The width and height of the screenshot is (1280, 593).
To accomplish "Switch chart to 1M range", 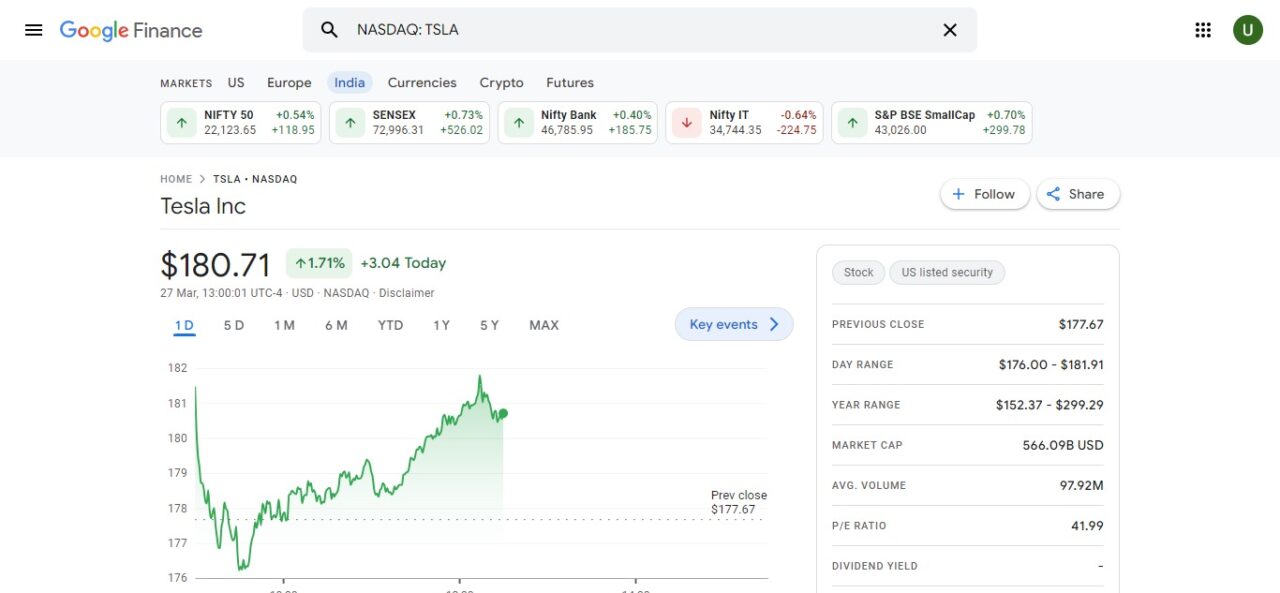I will 284,325.
